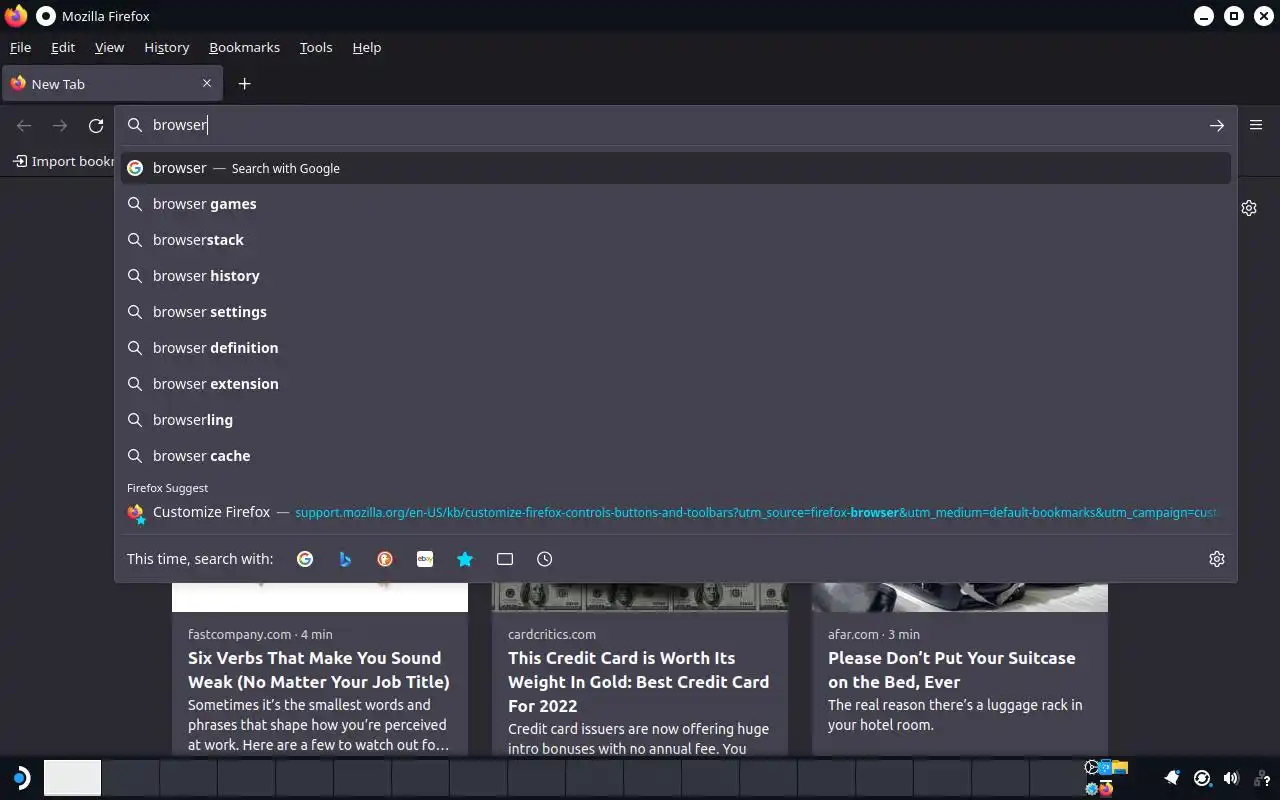Search with DuckDuckGo in one-off search row
The height and width of the screenshot is (800, 1280).
385,559
